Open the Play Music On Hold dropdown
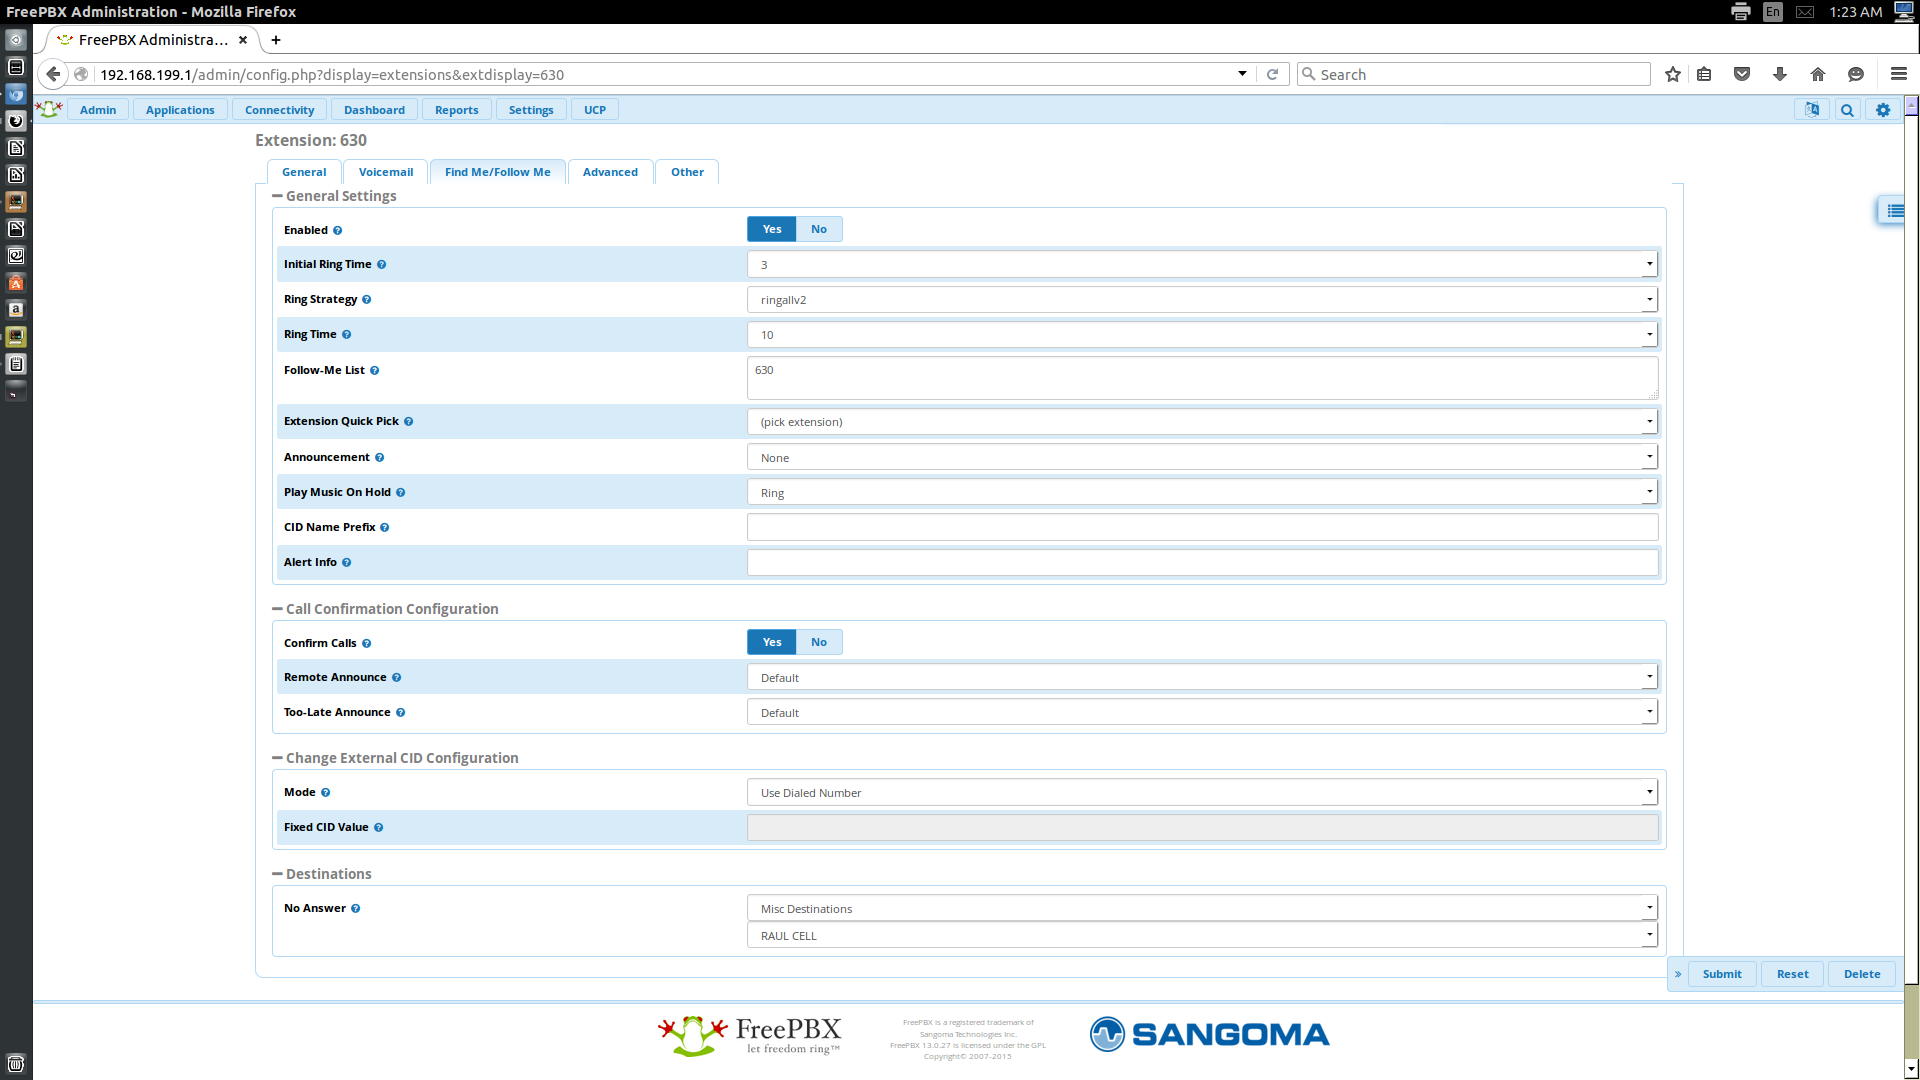This screenshot has height=1080, width=1920. (1202, 493)
